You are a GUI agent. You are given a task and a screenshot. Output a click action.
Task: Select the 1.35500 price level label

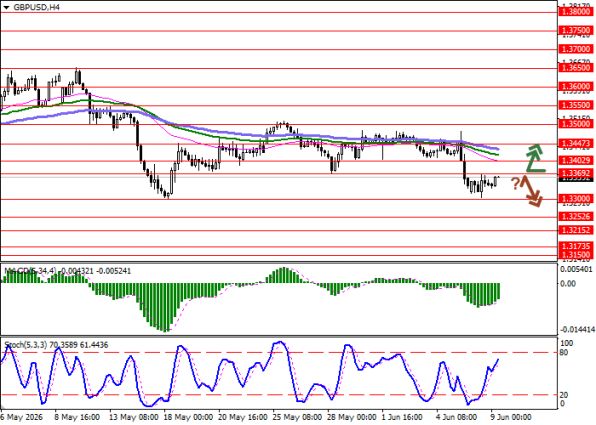pyautogui.click(x=576, y=105)
